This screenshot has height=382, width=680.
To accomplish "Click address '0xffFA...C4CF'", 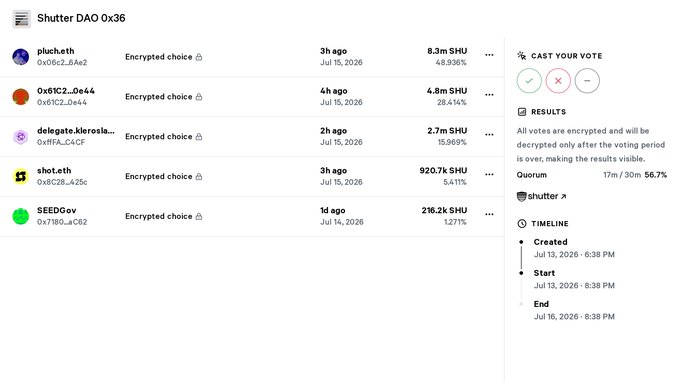I will coord(61,143).
